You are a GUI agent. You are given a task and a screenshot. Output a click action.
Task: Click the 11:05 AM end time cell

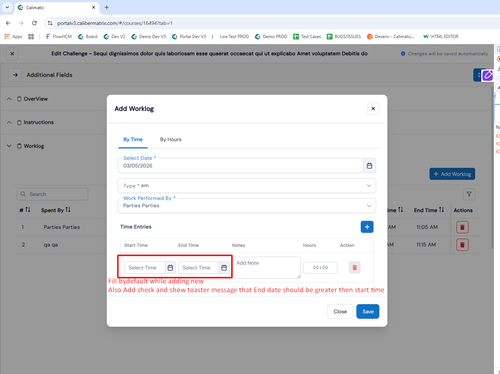click(x=427, y=227)
